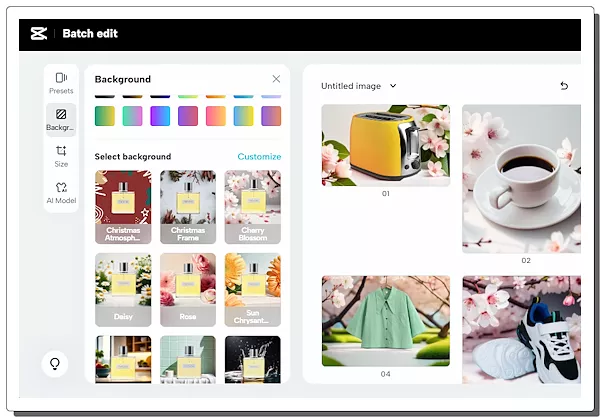Pick the teal-to-pink gradient swatch
600x417 pixels.
[x=132, y=116]
